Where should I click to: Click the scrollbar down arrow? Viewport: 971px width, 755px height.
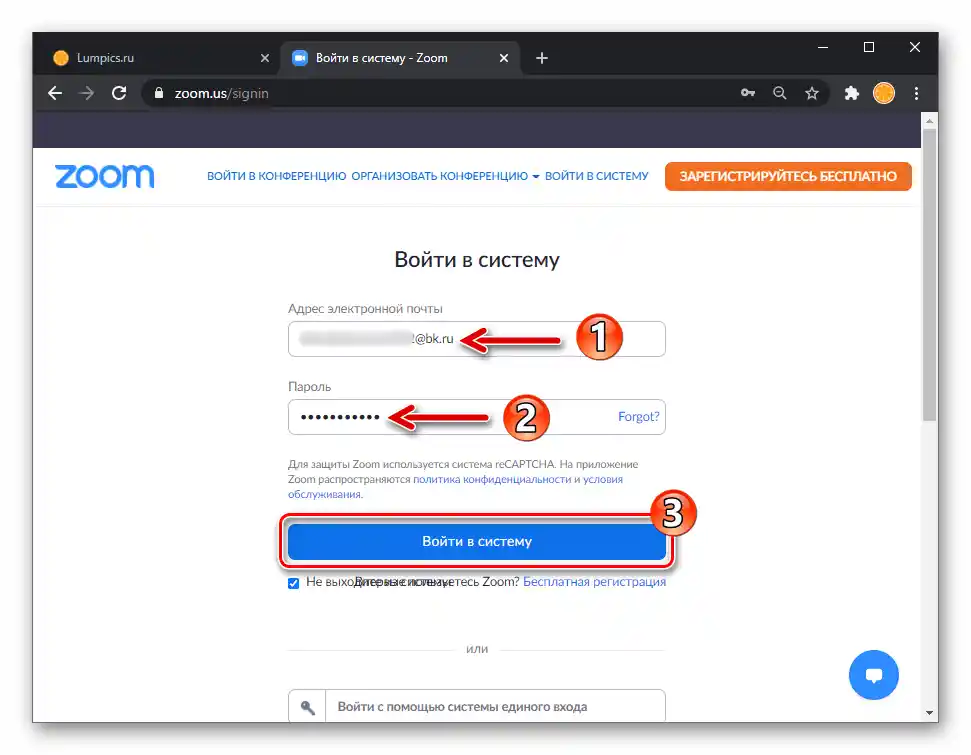point(929,712)
